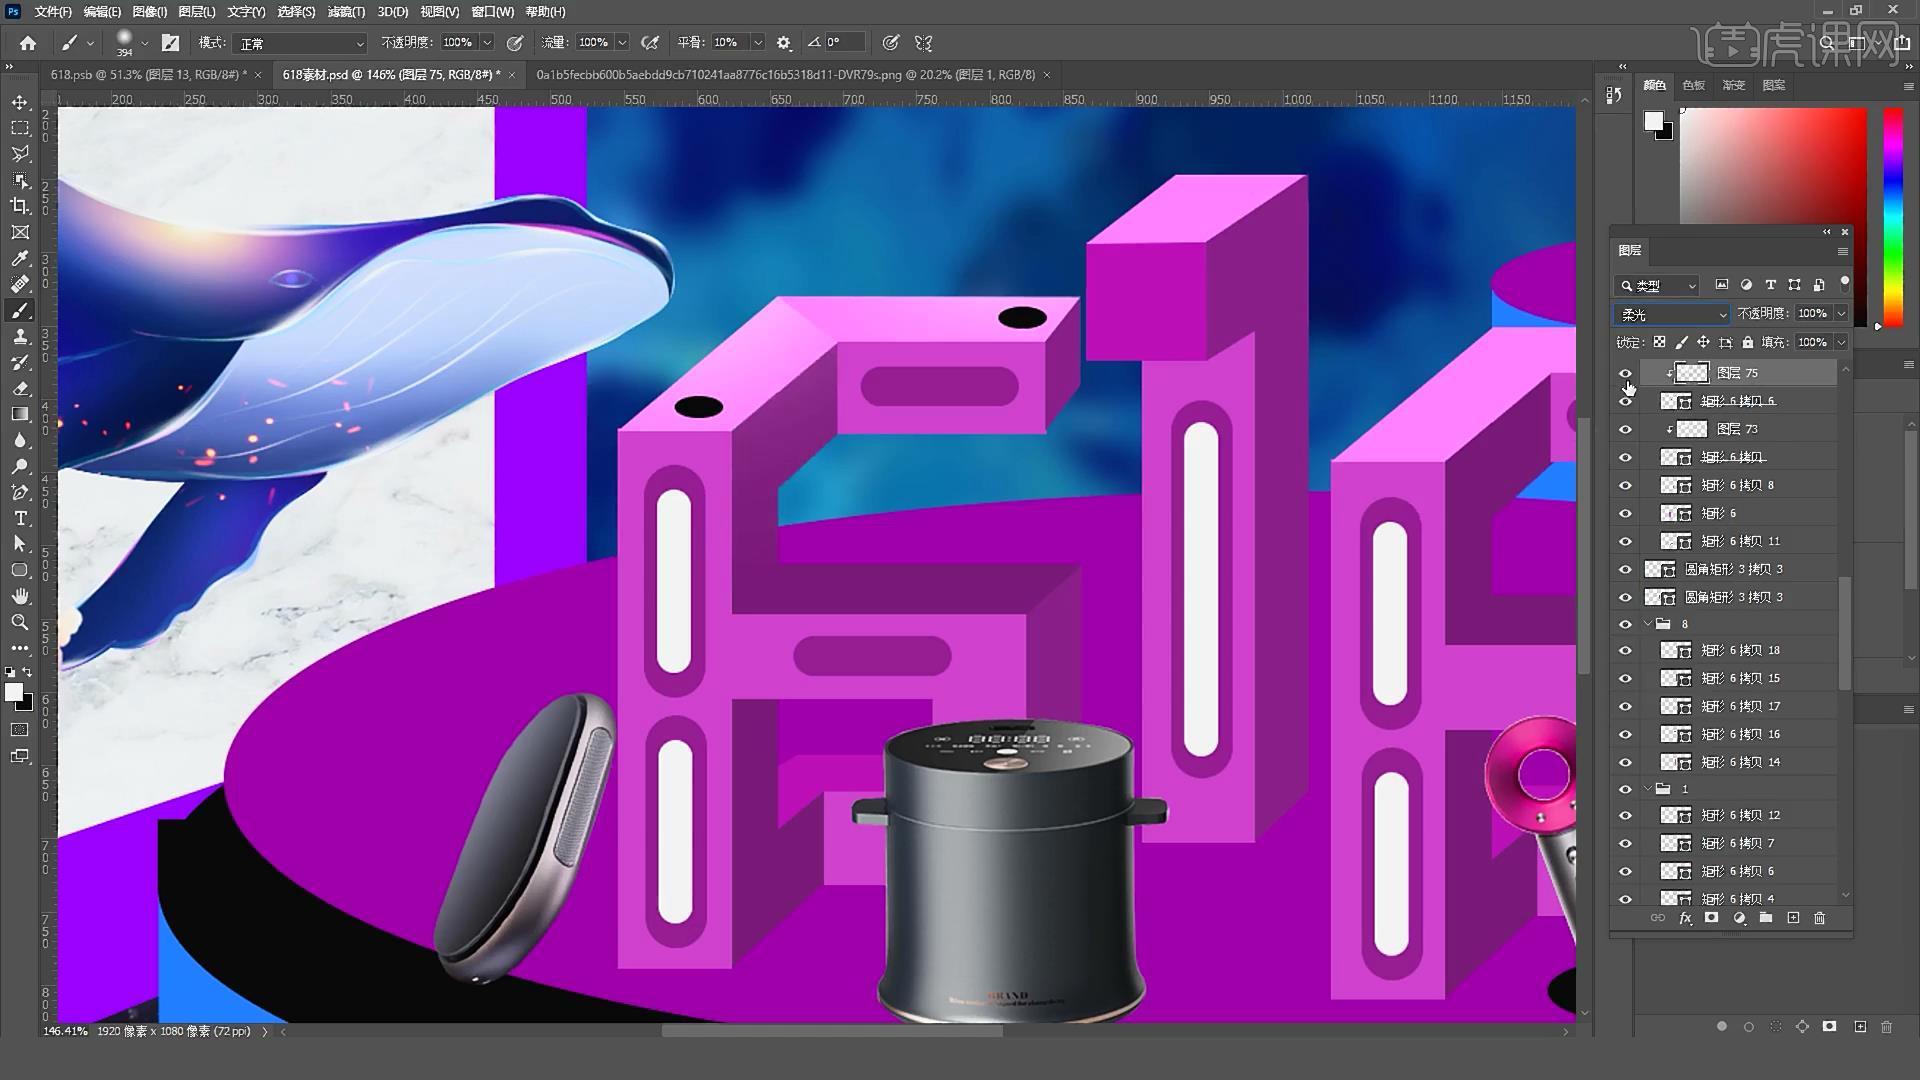Open layer fill 填充 dropdown arrow
Screen dimensions: 1920x1080
[x=1841, y=342]
